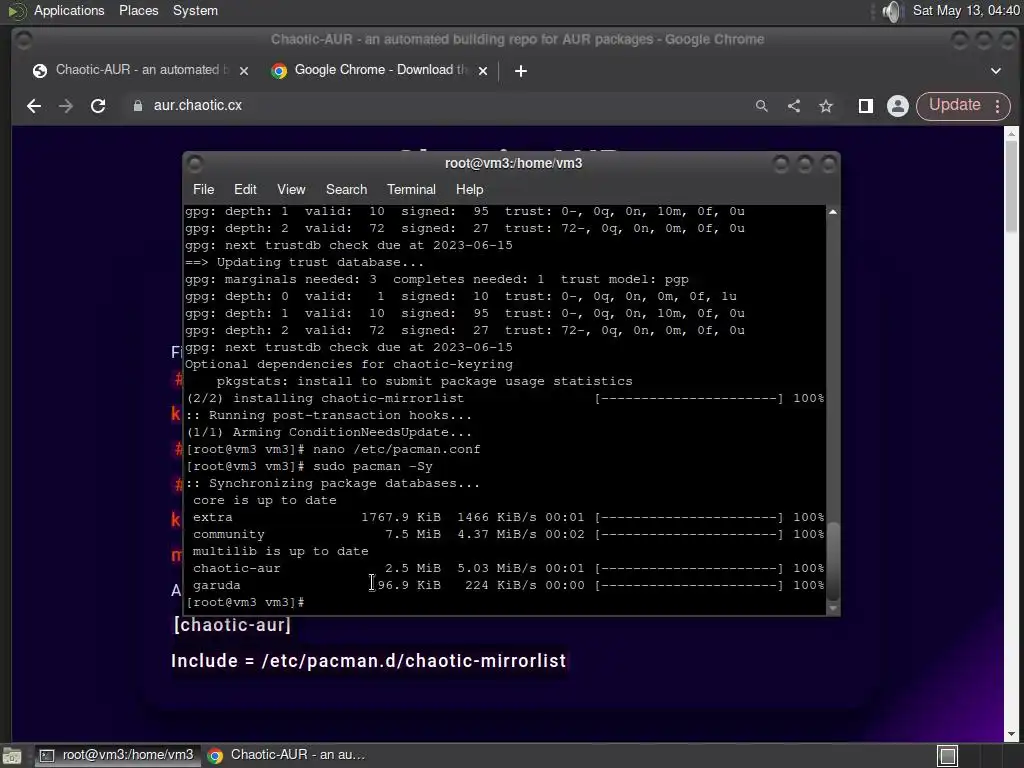Click the show desktop icon in taskbar

[12, 756]
